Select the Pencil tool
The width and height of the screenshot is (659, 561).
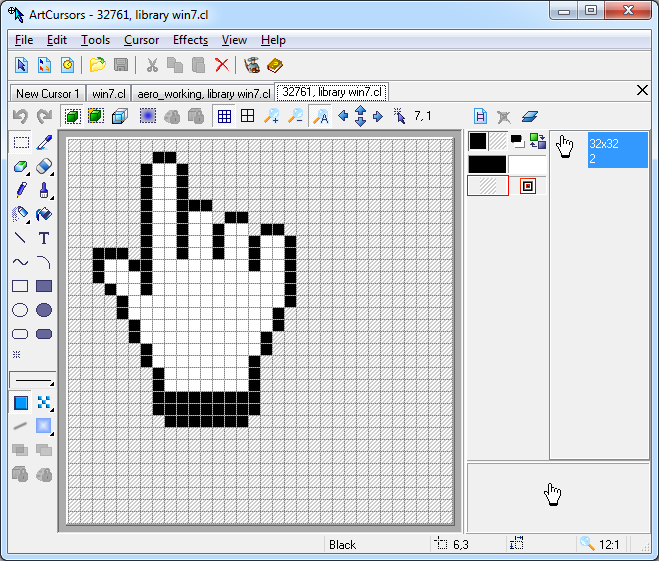[20, 190]
